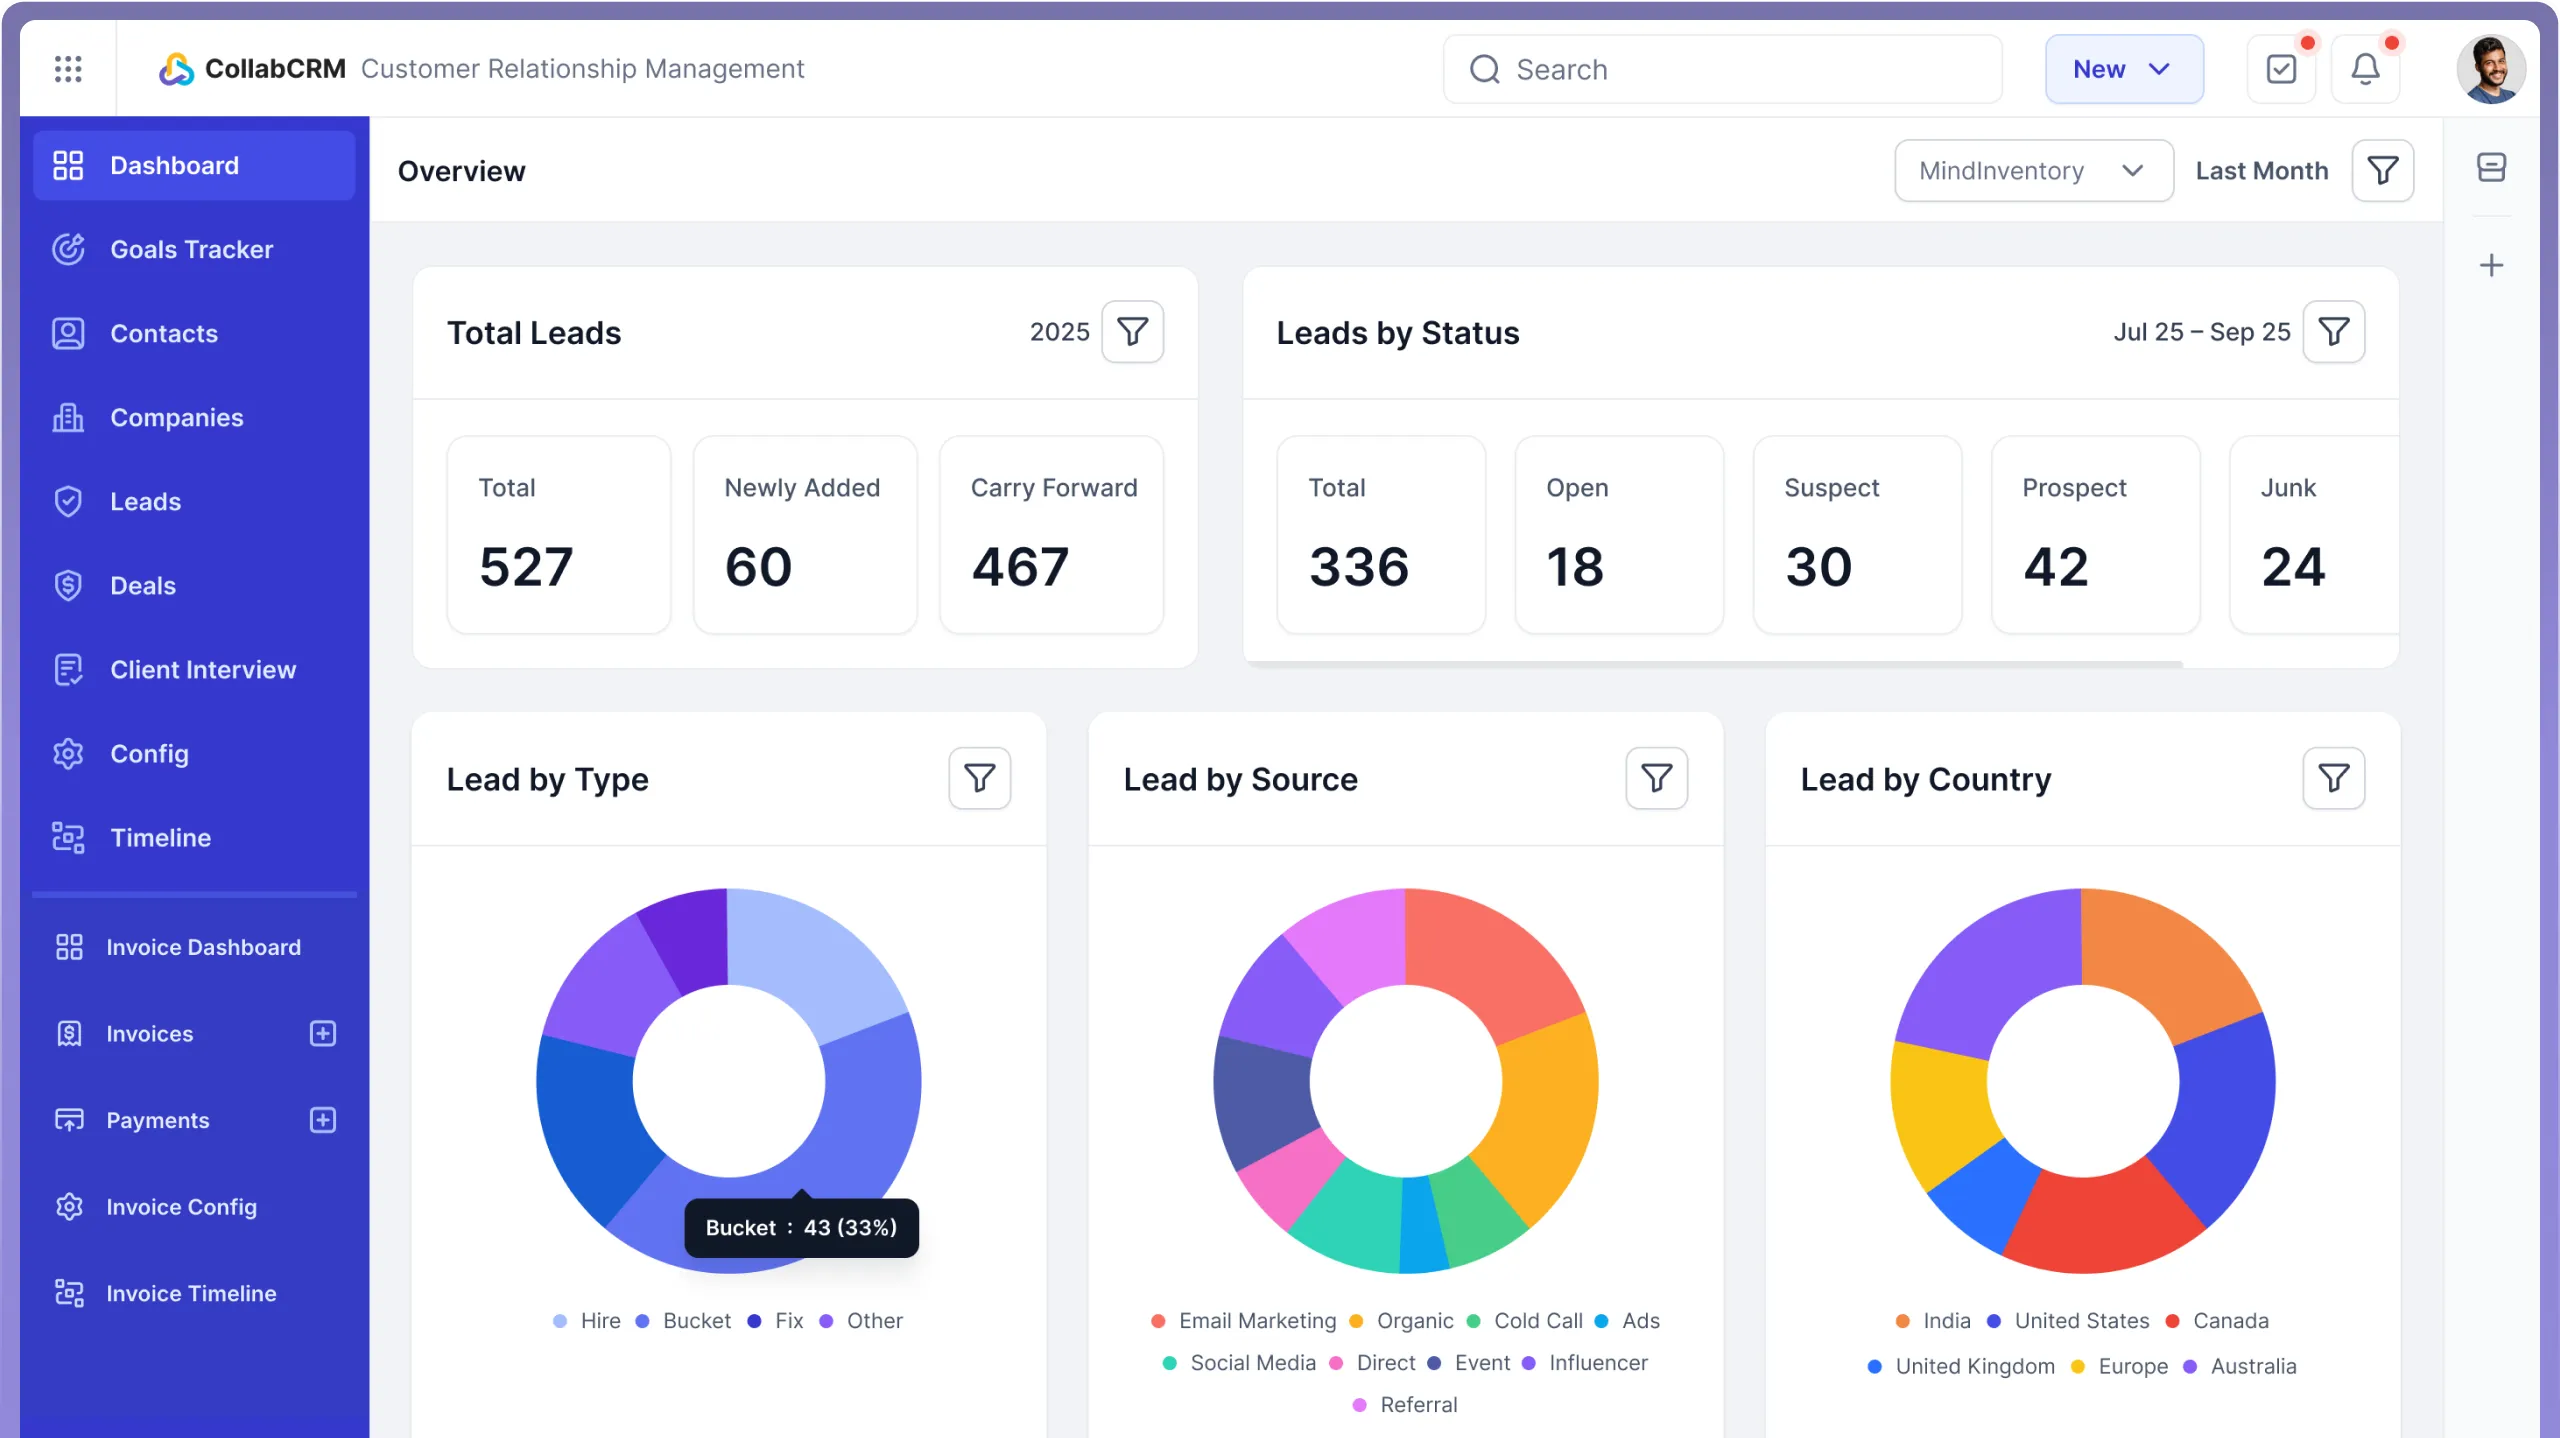The image size is (2560, 1438).
Task: Click the filter icon beside Last Month
Action: [x=2383, y=170]
